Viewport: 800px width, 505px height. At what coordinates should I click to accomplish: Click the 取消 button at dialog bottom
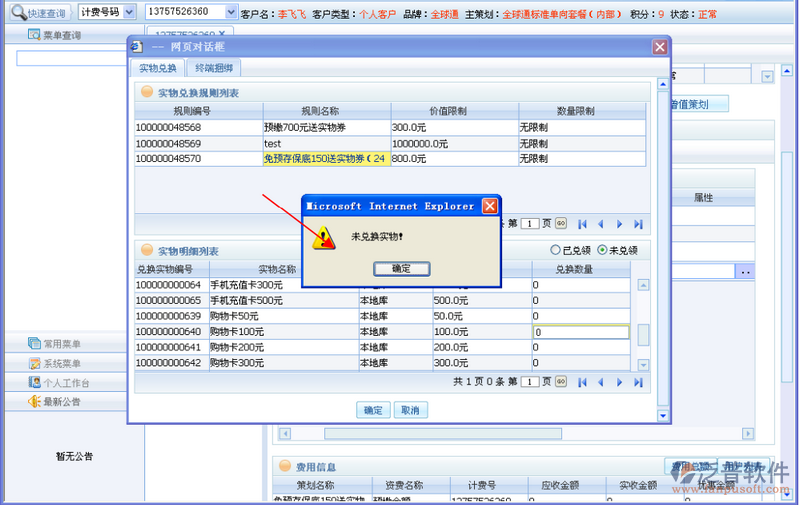point(410,410)
